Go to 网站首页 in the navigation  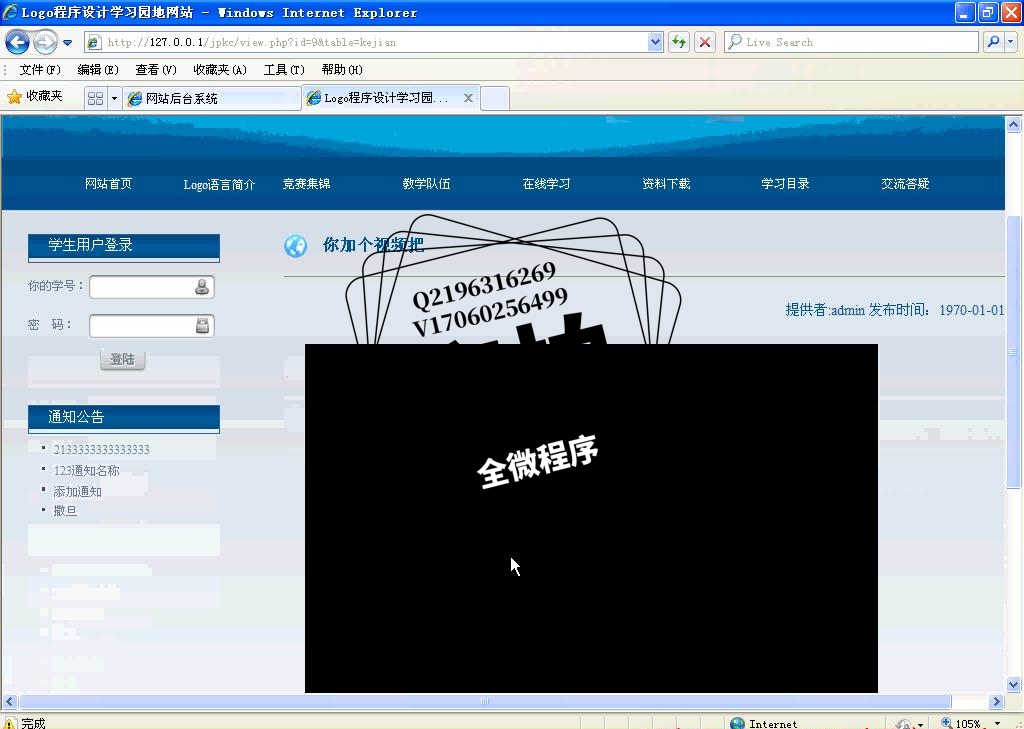(x=108, y=184)
